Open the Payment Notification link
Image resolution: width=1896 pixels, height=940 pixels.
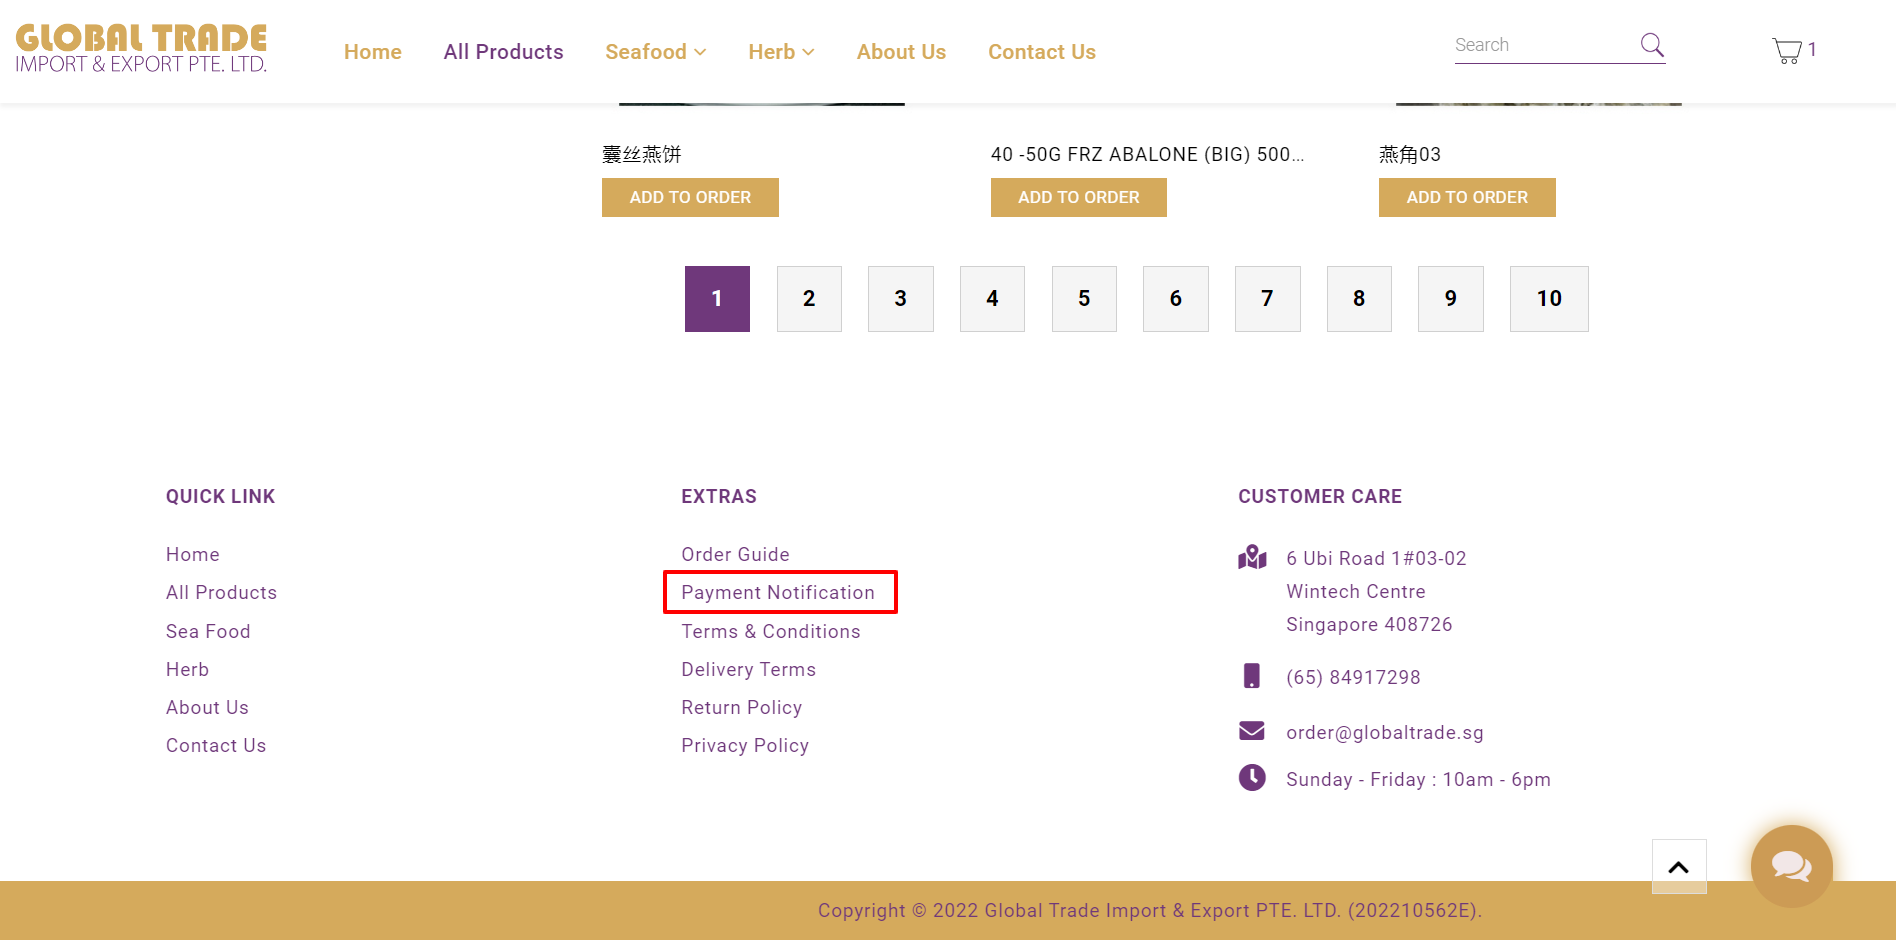pos(778,593)
